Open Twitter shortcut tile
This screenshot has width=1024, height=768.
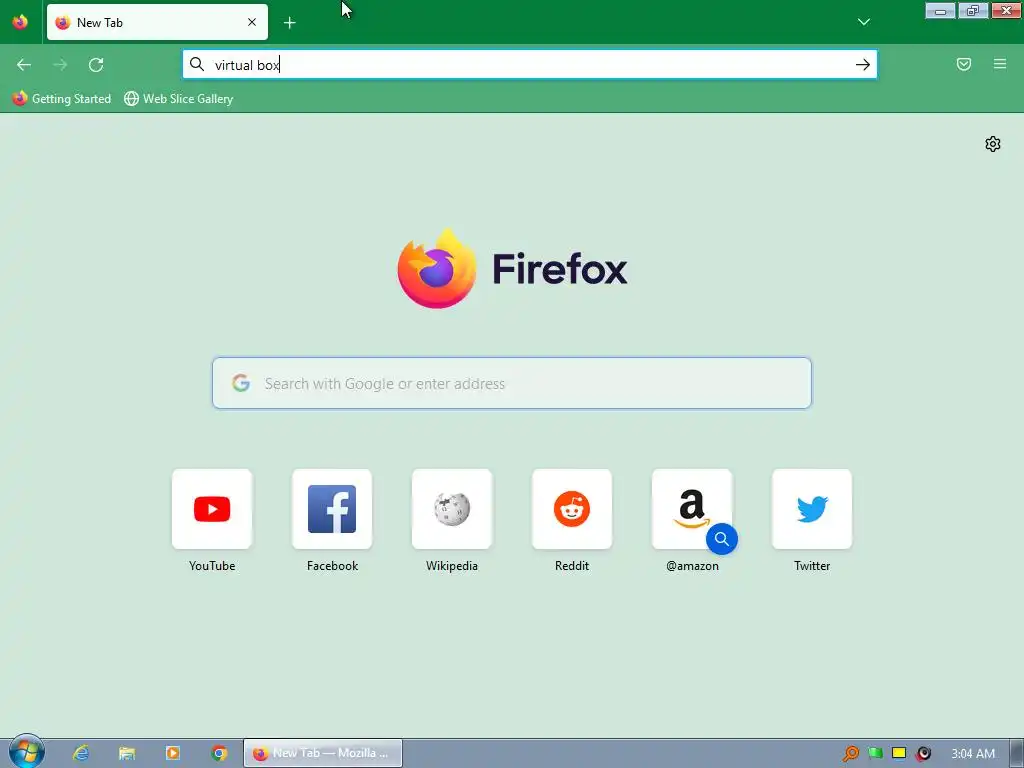tap(812, 509)
